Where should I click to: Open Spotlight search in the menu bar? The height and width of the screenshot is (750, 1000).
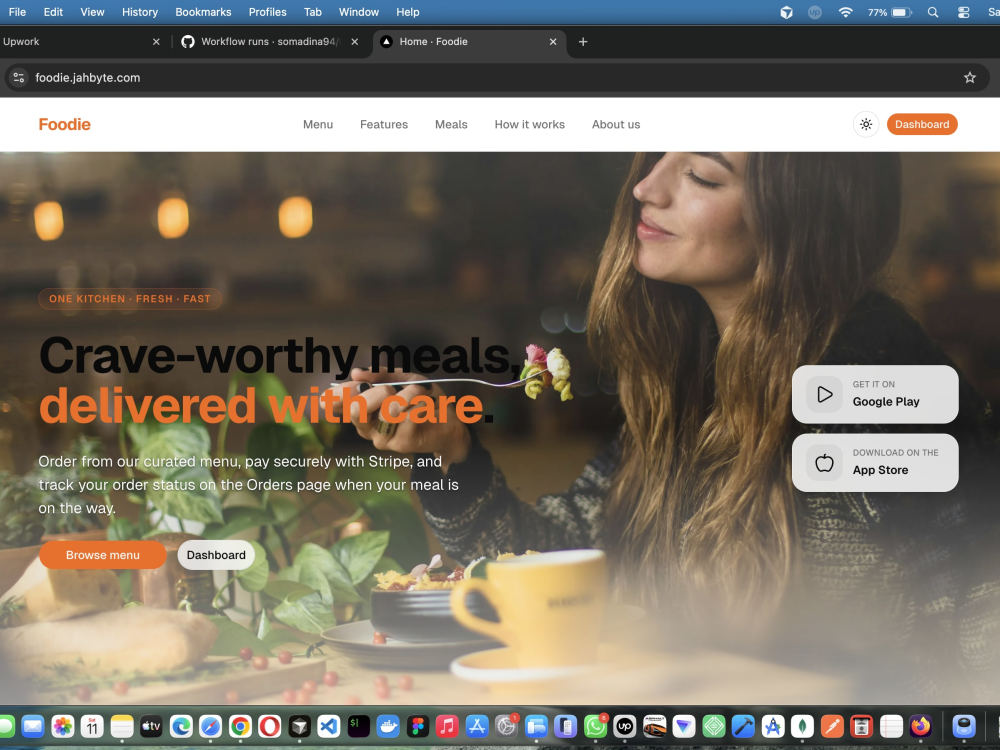click(x=932, y=12)
